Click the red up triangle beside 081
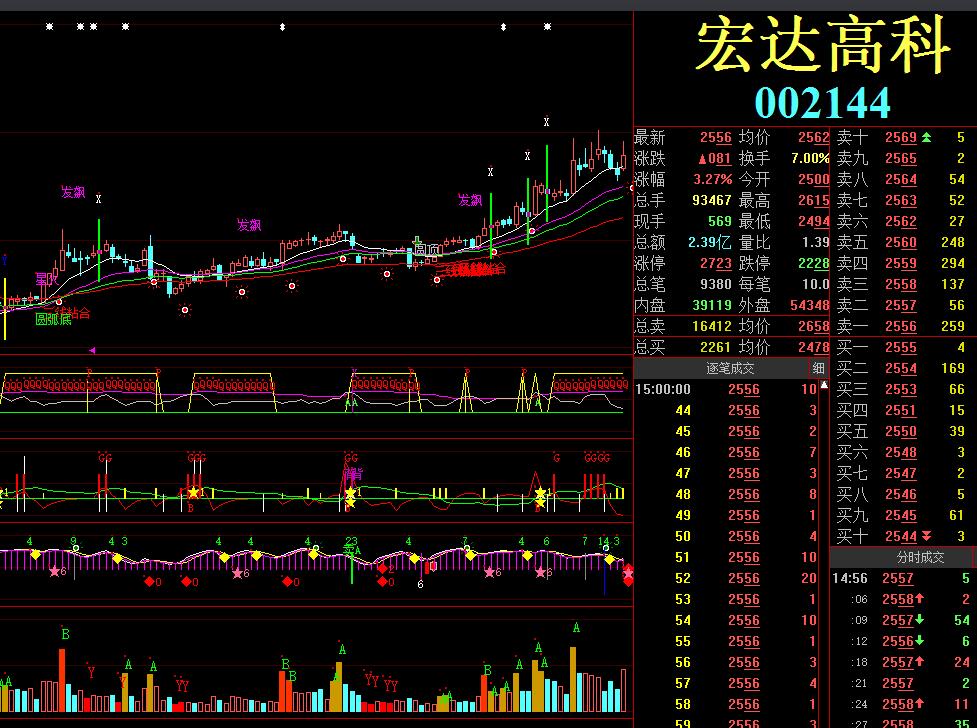This screenshot has width=977, height=728. coord(702,159)
